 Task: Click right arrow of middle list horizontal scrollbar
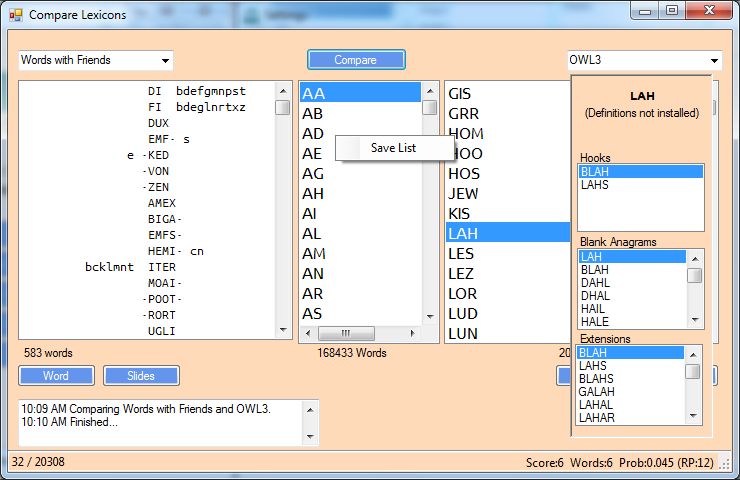point(412,333)
